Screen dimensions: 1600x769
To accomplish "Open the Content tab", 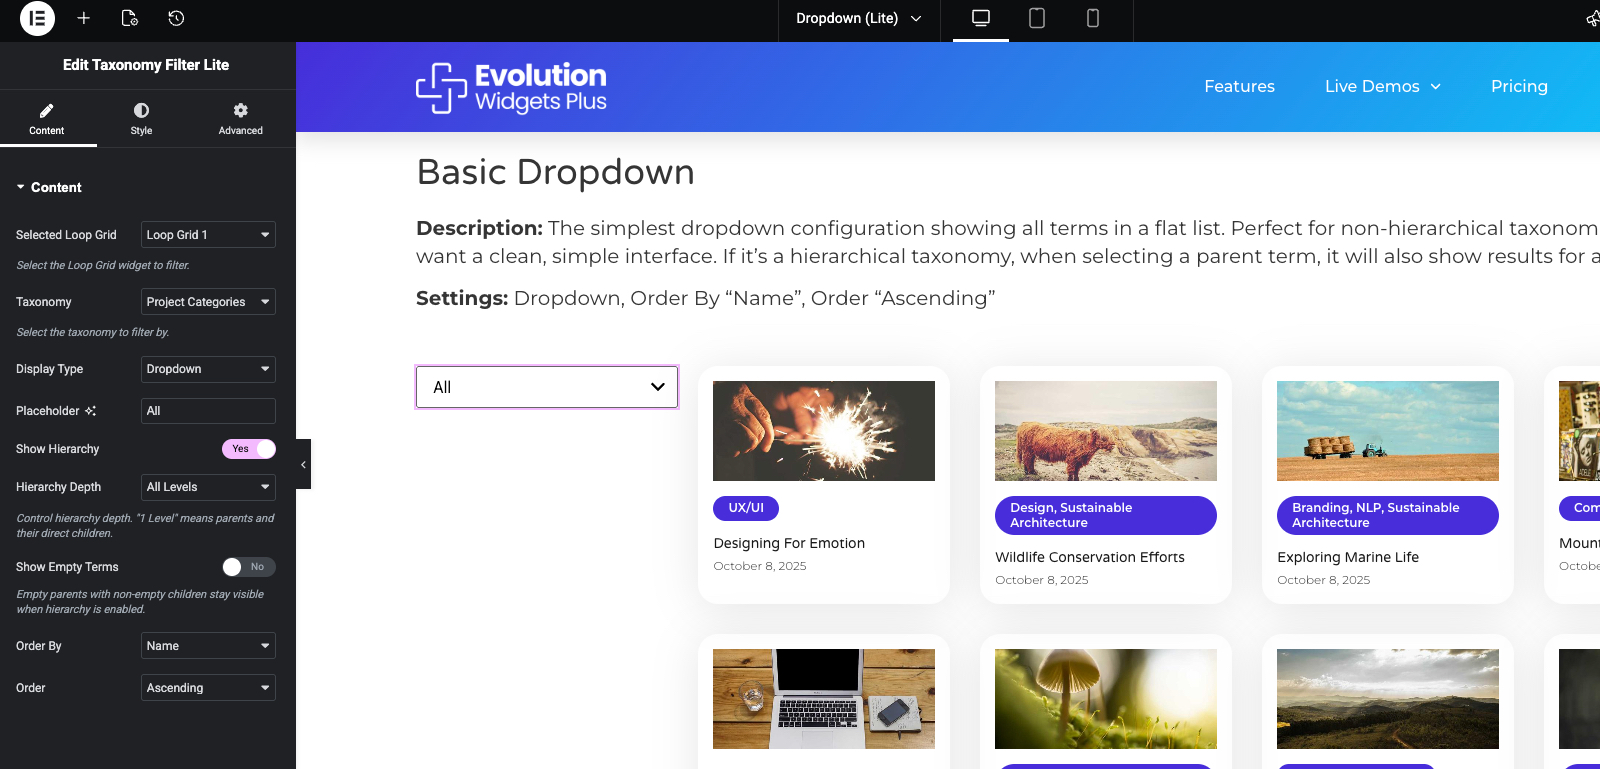I will point(47,119).
